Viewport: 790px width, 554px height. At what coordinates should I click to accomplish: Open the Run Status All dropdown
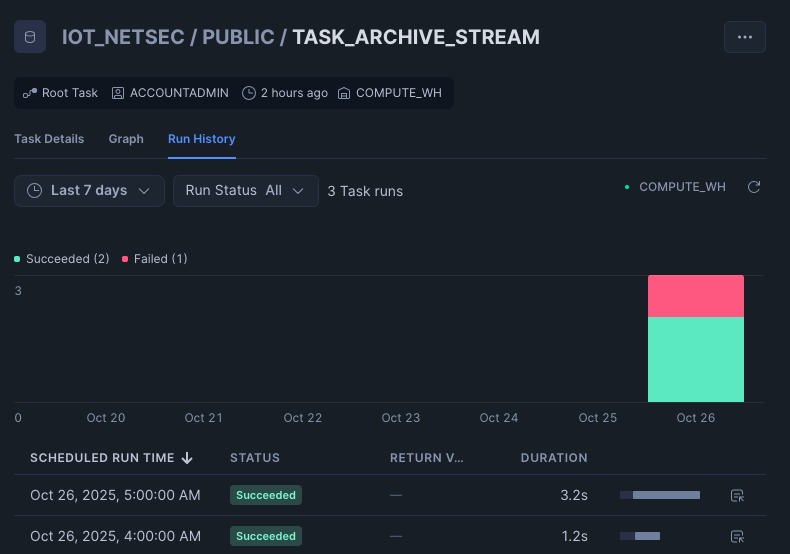[246, 191]
